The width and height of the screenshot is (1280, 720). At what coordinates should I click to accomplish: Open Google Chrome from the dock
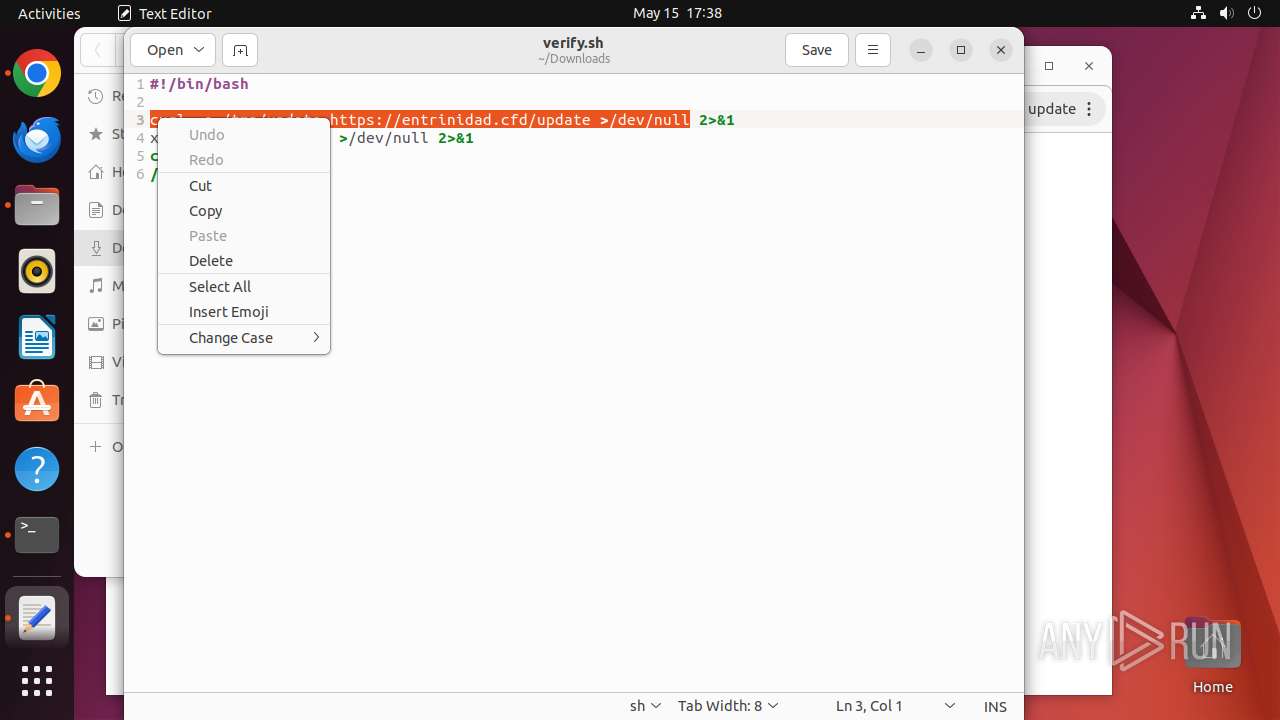37,74
